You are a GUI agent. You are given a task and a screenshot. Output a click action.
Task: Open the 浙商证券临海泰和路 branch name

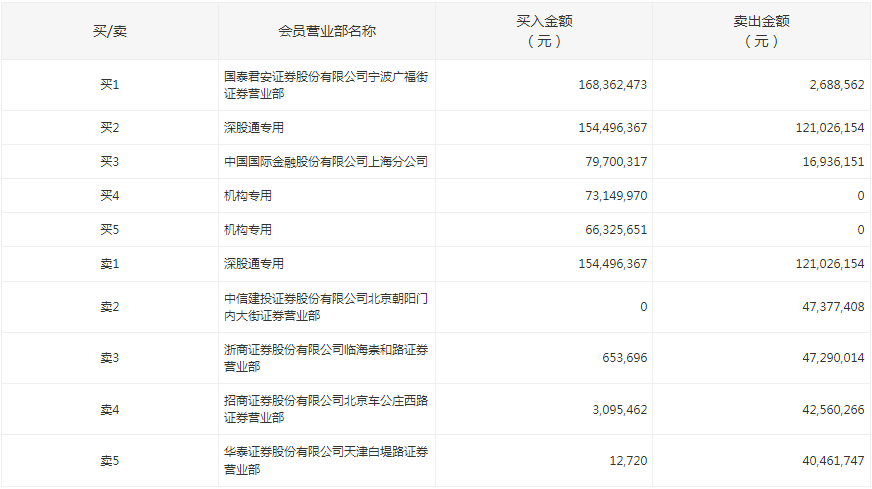pyautogui.click(x=326, y=358)
